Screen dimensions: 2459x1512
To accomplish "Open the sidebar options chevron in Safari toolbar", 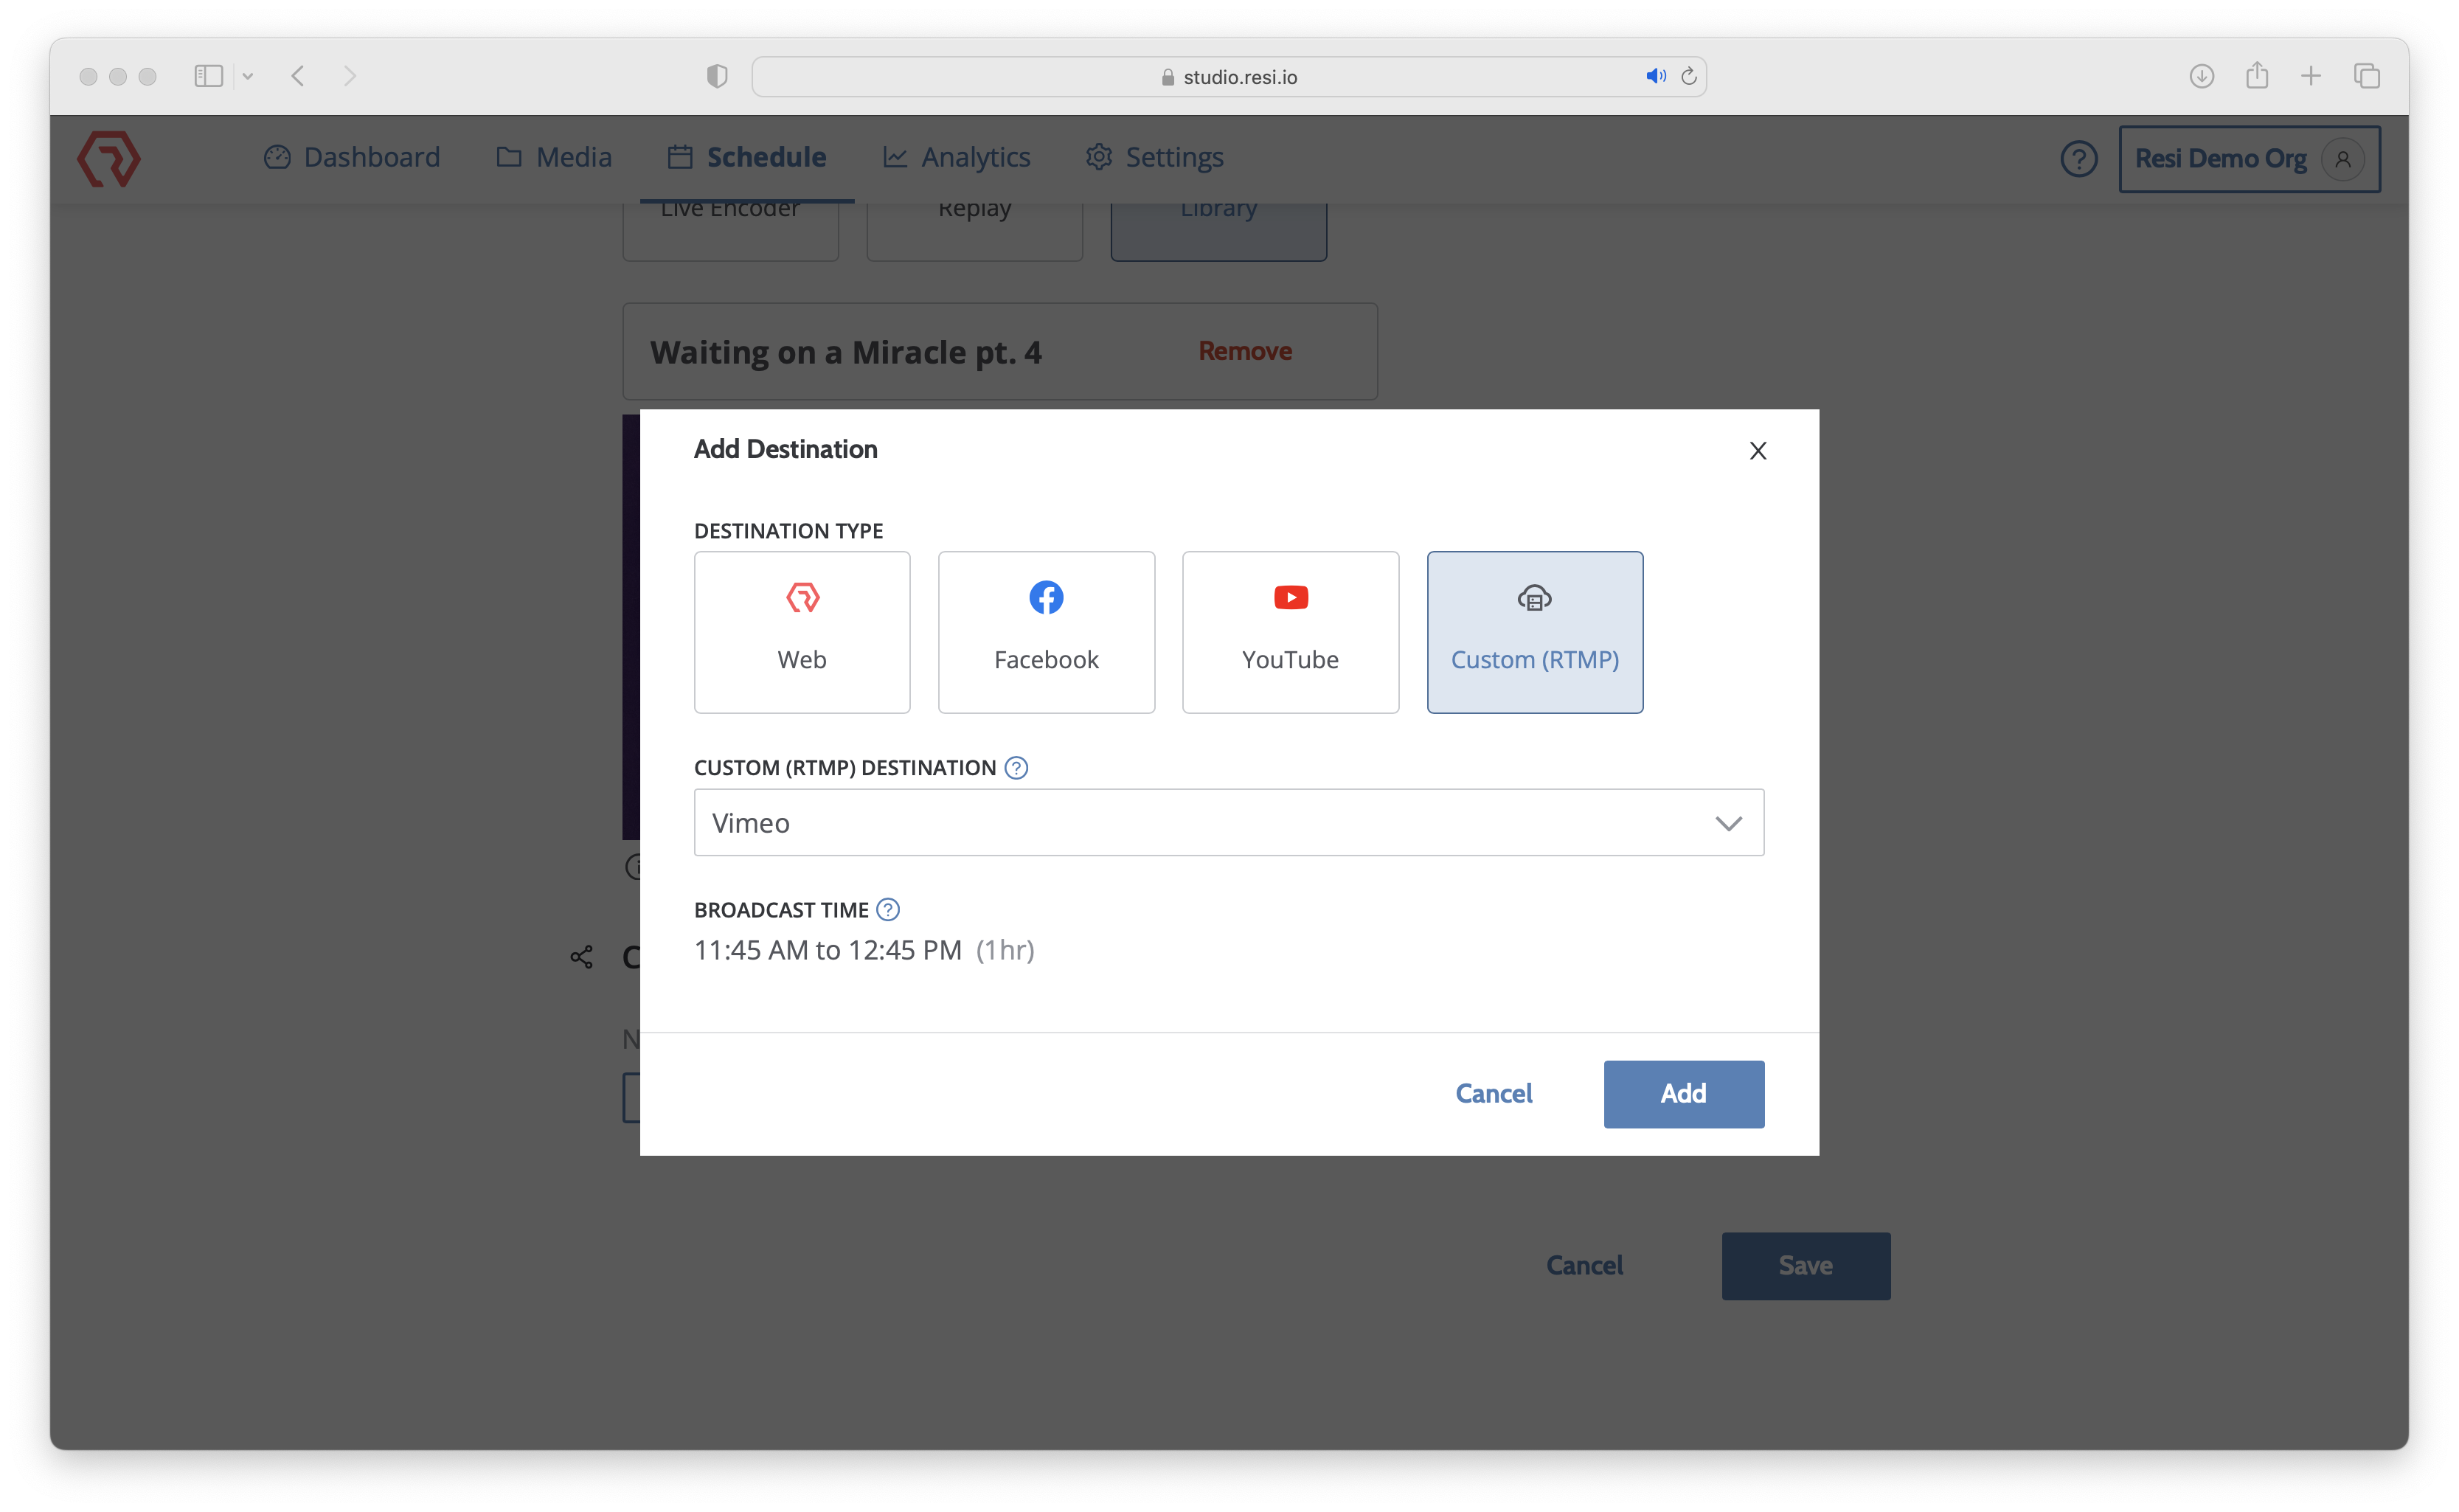I will click(x=248, y=76).
